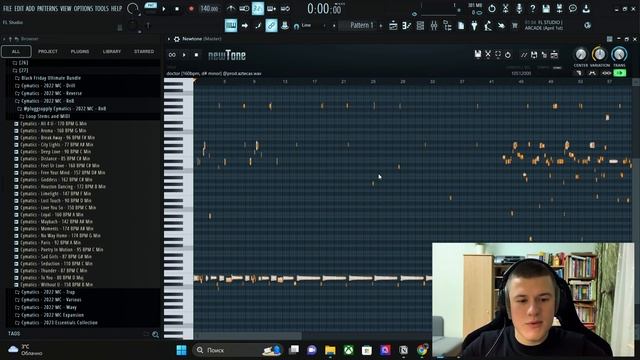Open the project info document icon
Viewport: 640px width, 360px height.
click(461, 26)
